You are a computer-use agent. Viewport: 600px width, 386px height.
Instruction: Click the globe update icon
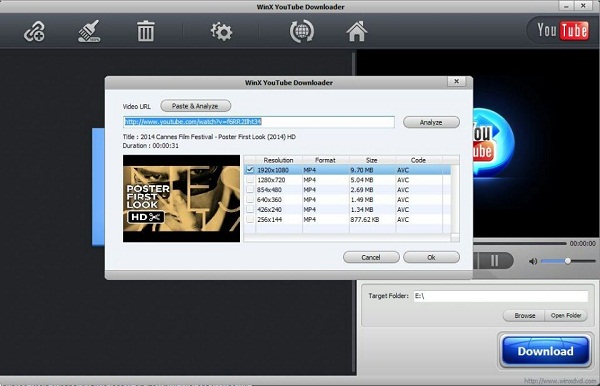click(x=302, y=31)
